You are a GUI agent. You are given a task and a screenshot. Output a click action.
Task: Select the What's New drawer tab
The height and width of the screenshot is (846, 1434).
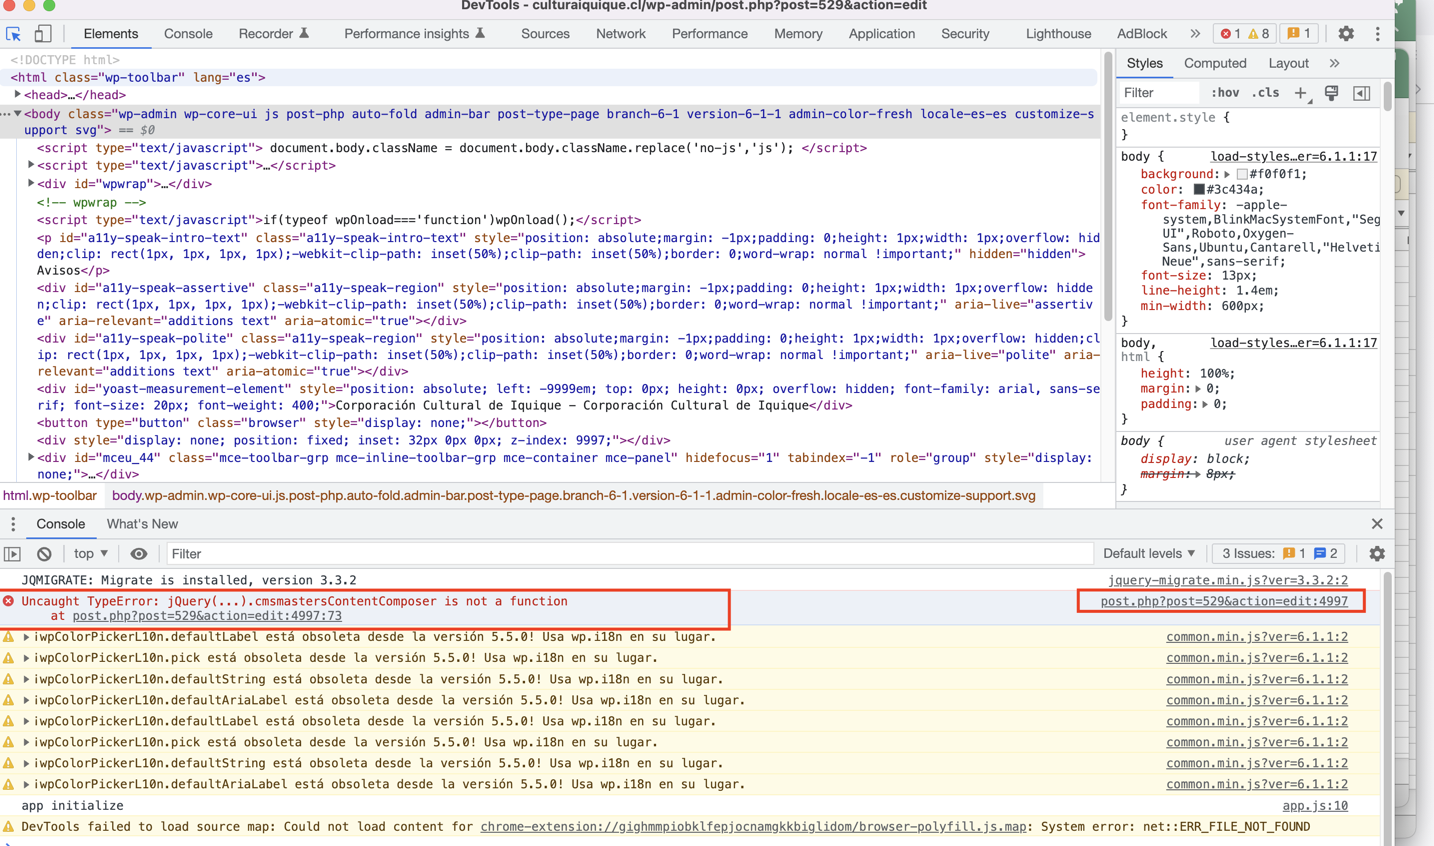142,524
